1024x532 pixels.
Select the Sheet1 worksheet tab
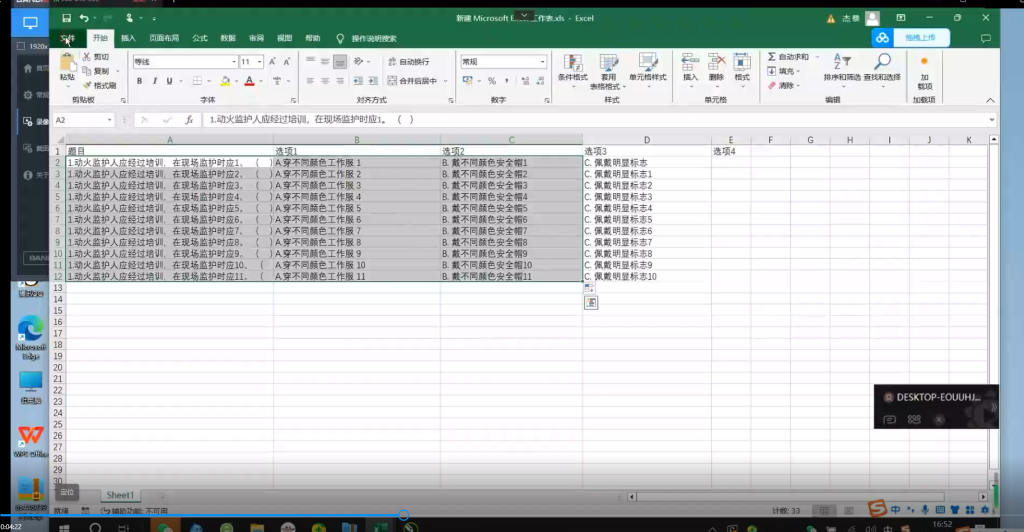pos(120,495)
